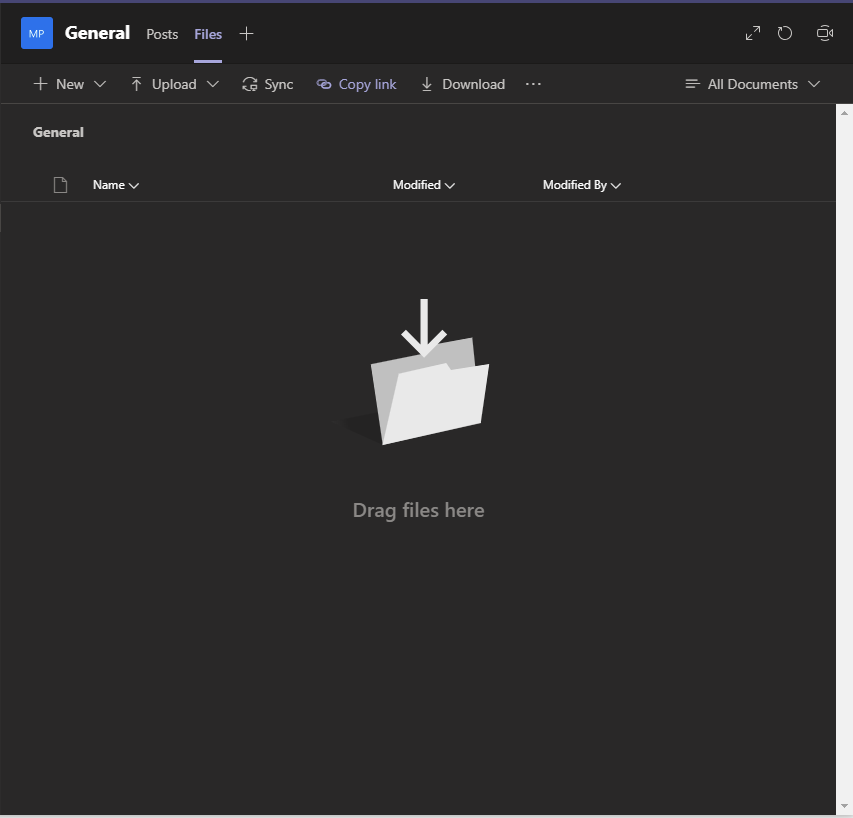The width and height of the screenshot is (853, 818).
Task: Reload the Files tab
Action: click(x=785, y=33)
